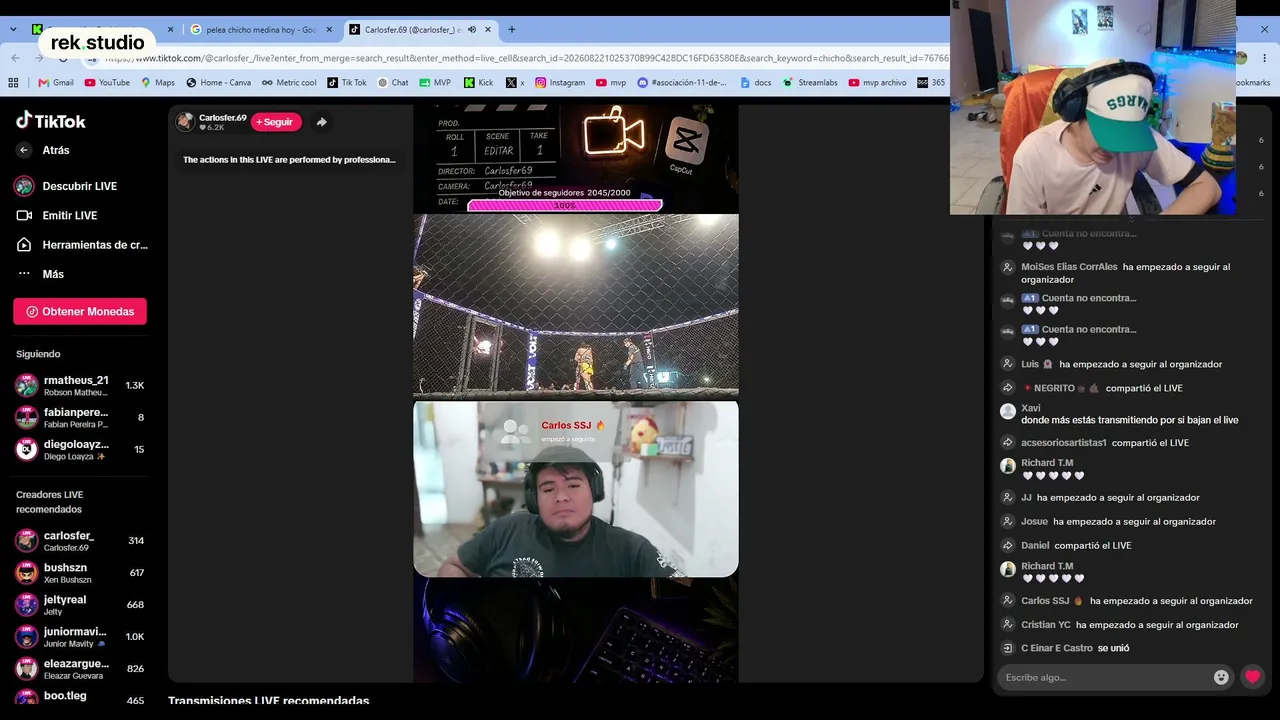
Task: Open the X bookmark
Action: (515, 83)
